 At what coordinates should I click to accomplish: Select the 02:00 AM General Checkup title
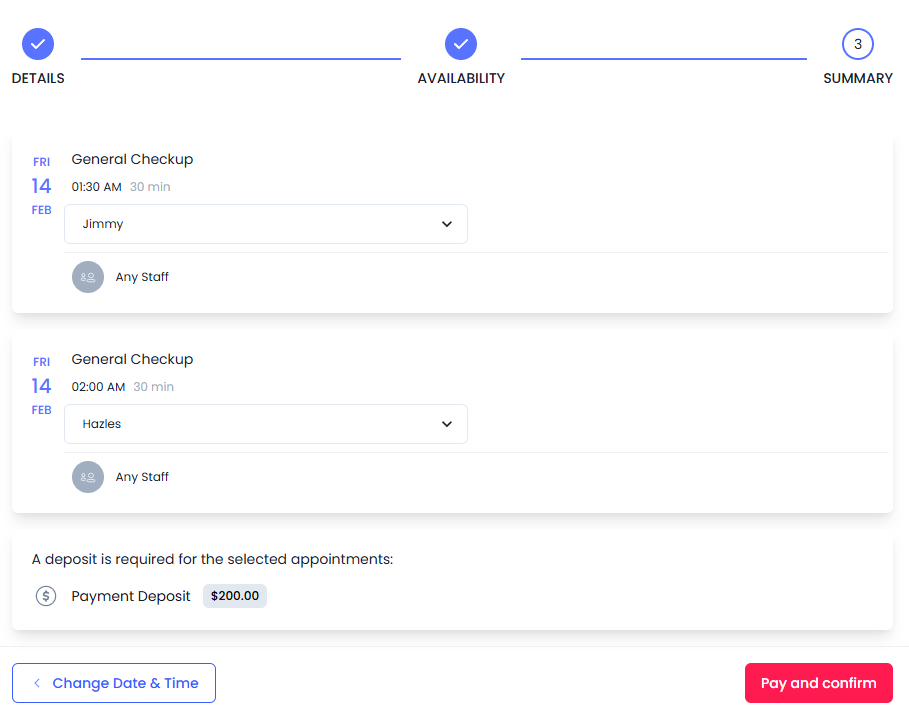click(132, 359)
